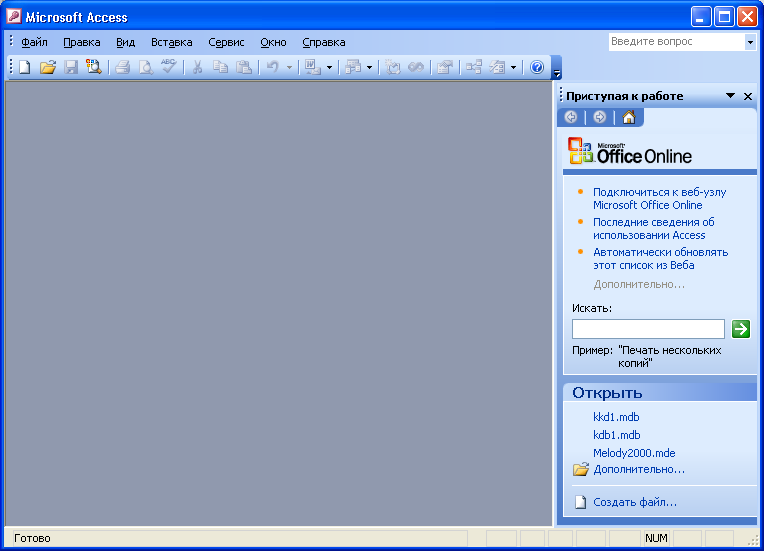
Task: Click Подключиться к веб-узлу Microsoft Office Online link
Action: click(x=659, y=198)
